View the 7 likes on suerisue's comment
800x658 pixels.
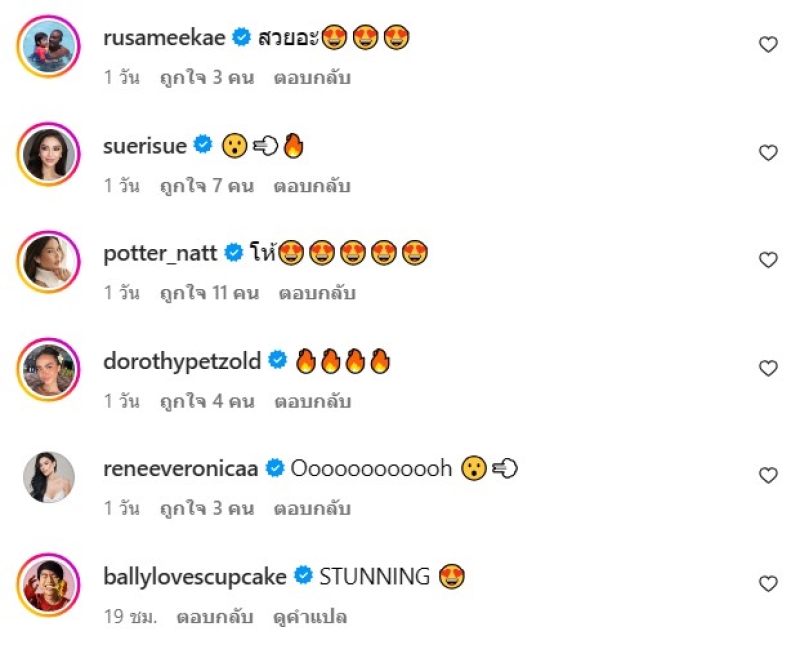pos(206,185)
